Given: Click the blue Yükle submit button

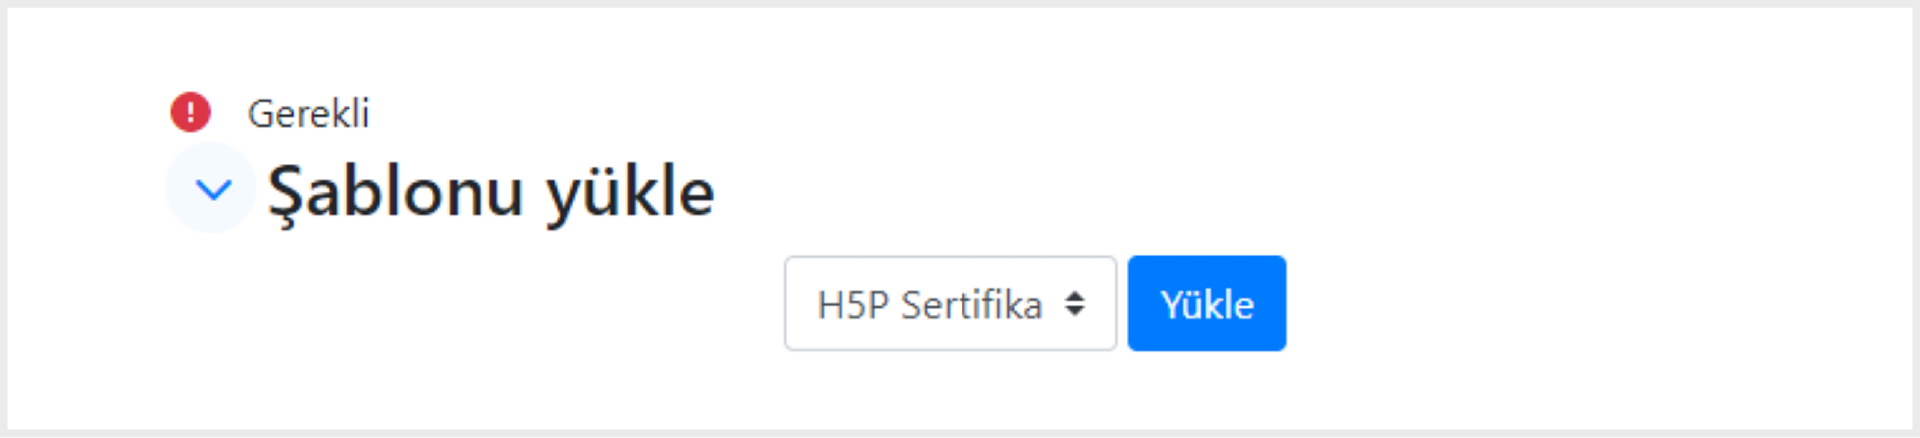Looking at the screenshot, I should point(1207,303).
